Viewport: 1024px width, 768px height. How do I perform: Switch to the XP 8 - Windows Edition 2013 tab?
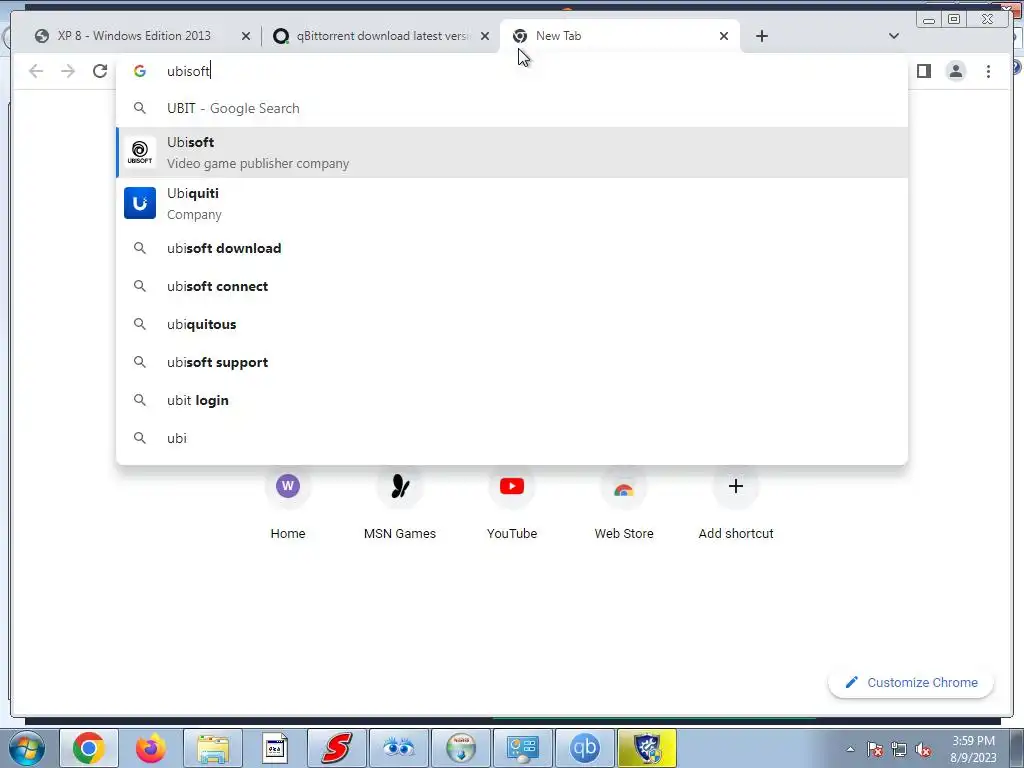click(x=134, y=36)
